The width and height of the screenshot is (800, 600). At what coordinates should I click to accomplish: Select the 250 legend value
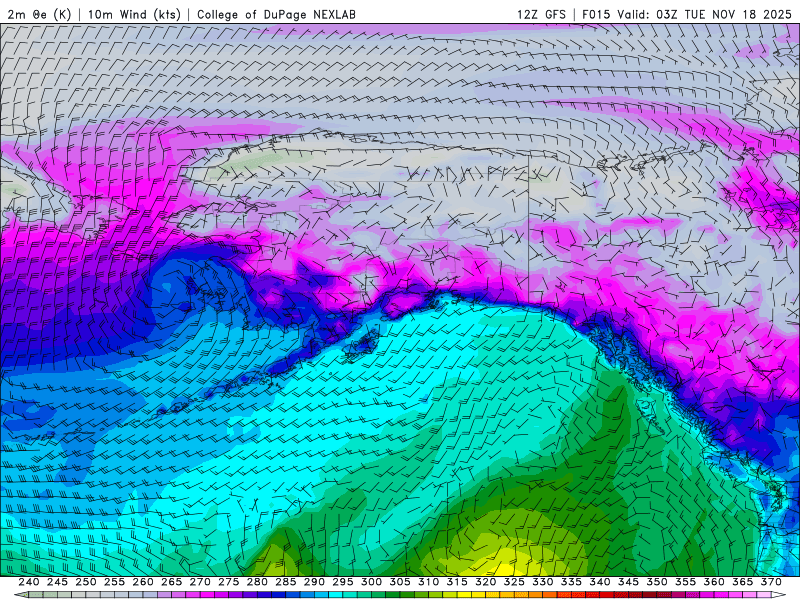tap(86, 582)
